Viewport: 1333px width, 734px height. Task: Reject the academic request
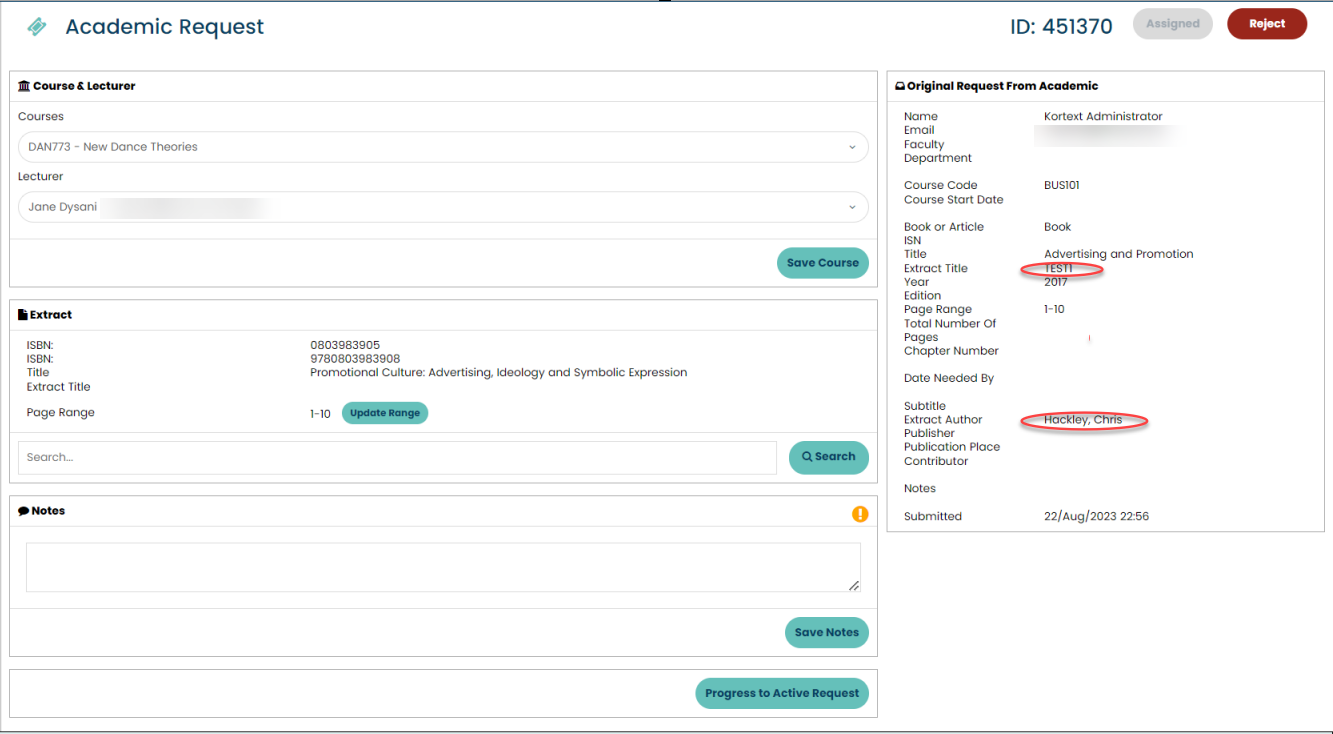coord(1266,24)
